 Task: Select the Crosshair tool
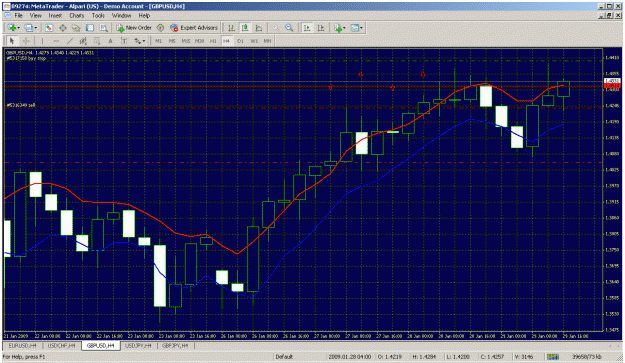(26, 41)
